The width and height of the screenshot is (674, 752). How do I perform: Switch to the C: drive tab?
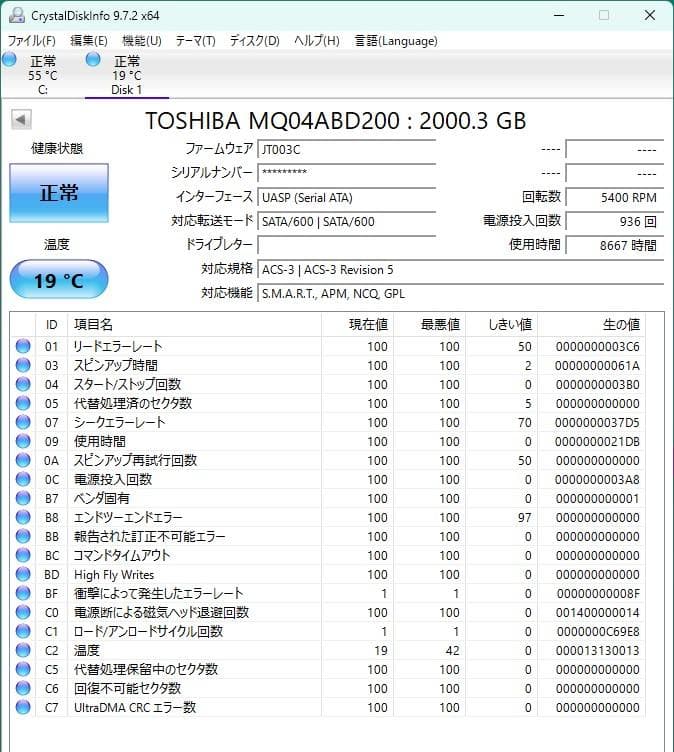42,75
